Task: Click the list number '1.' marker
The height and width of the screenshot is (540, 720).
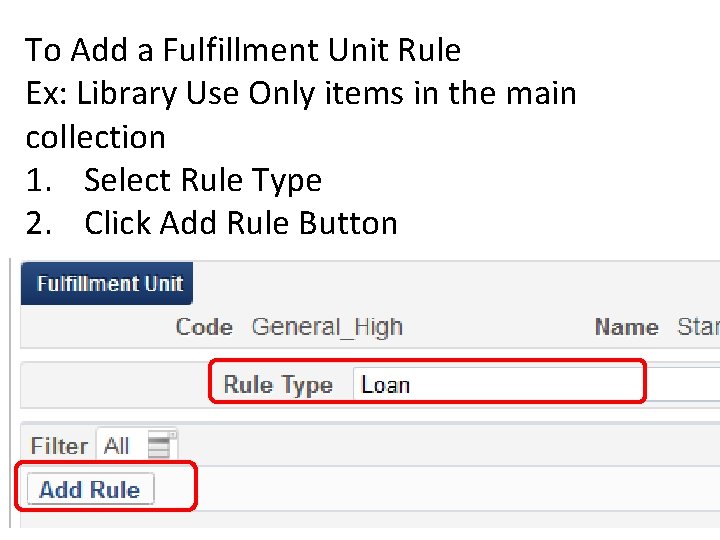Action: coord(38,180)
